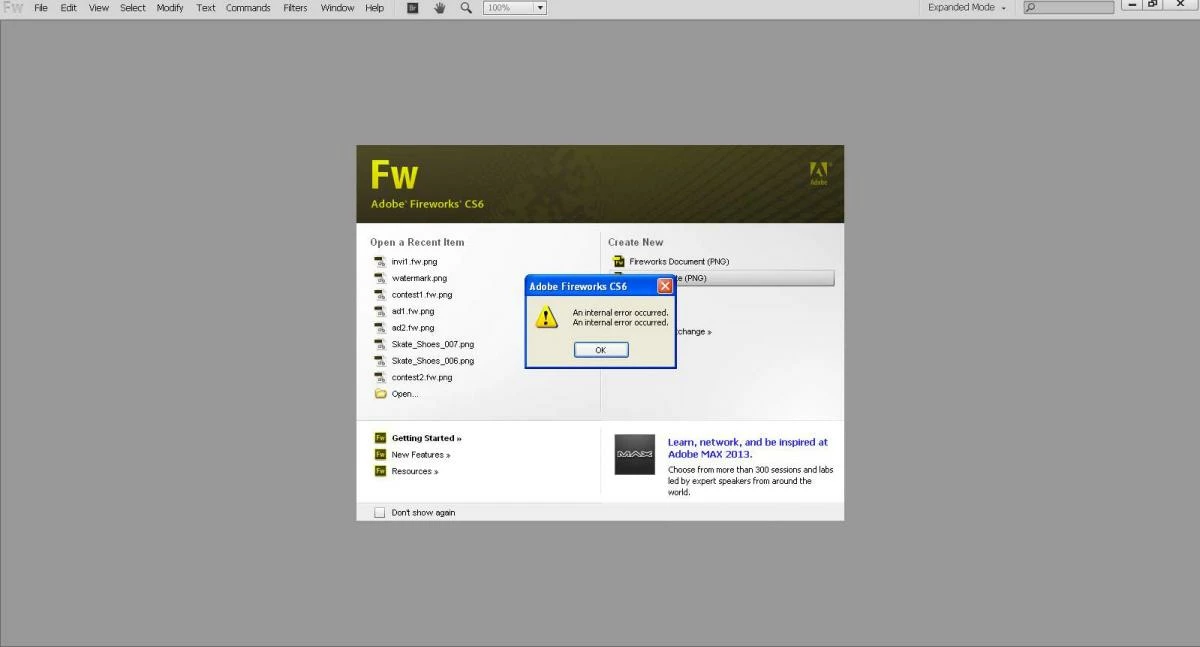1200x647 pixels.
Task: Open the New Features link
Action: point(421,455)
